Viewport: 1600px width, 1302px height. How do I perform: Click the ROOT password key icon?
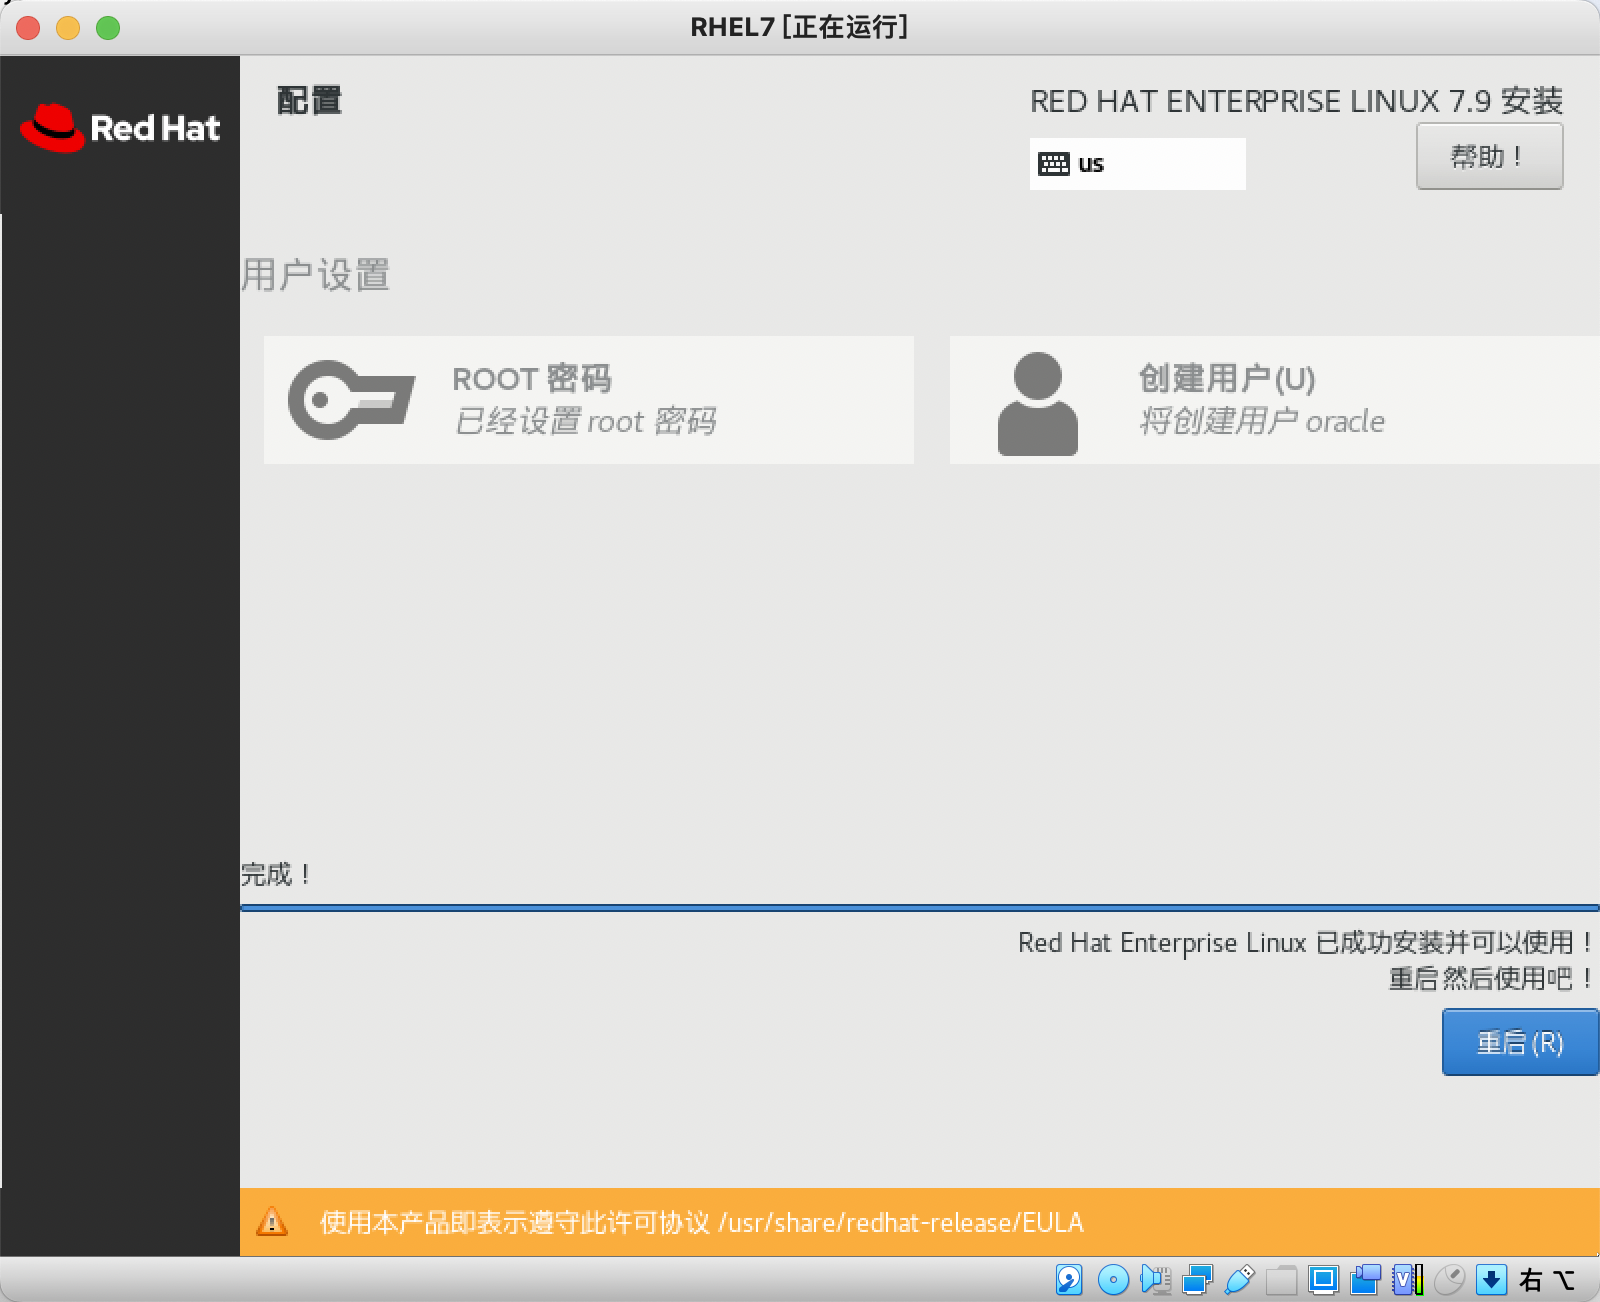click(x=352, y=399)
